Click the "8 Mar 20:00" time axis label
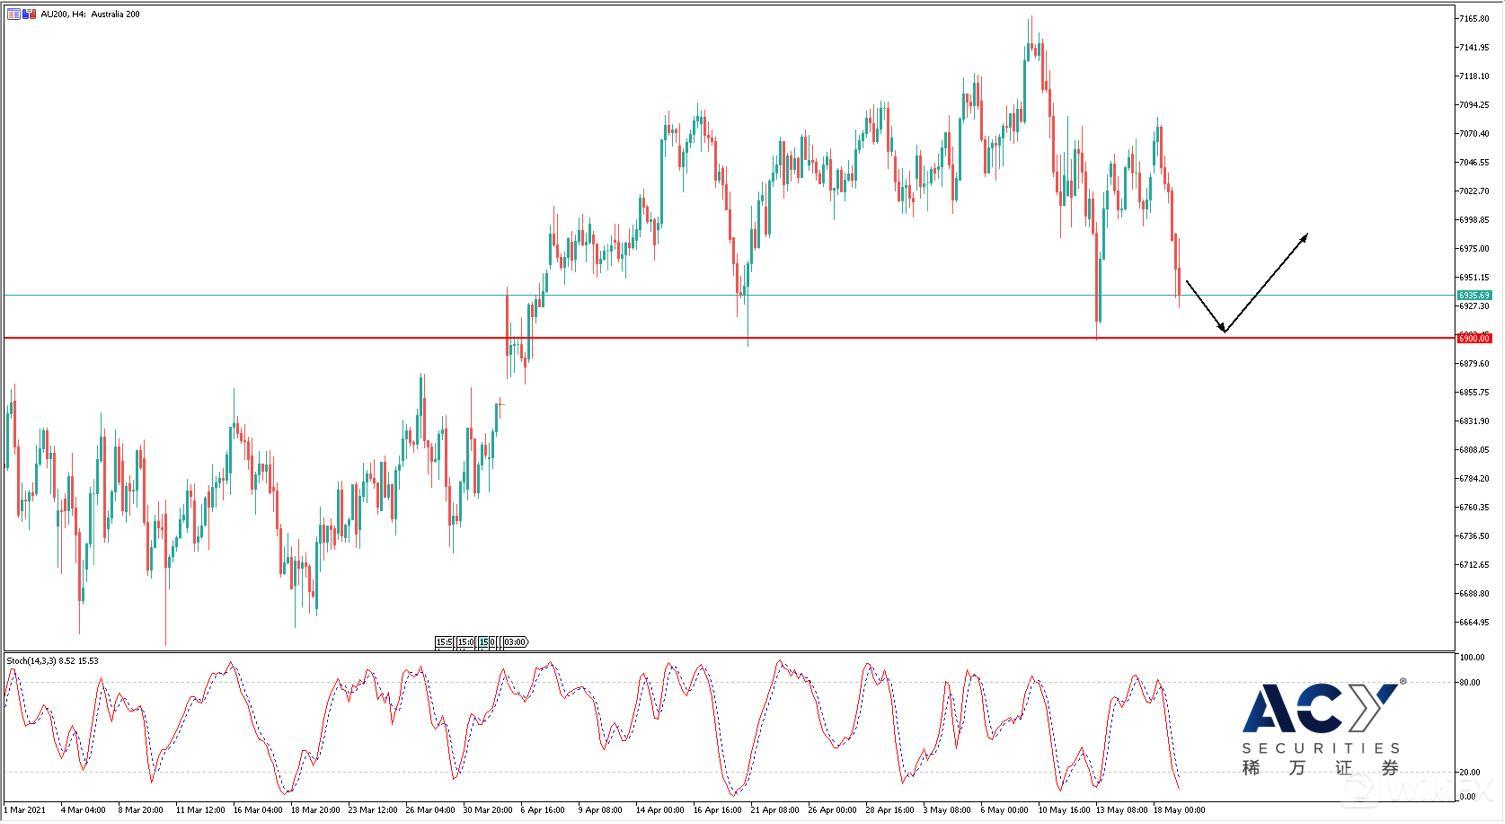 (141, 810)
